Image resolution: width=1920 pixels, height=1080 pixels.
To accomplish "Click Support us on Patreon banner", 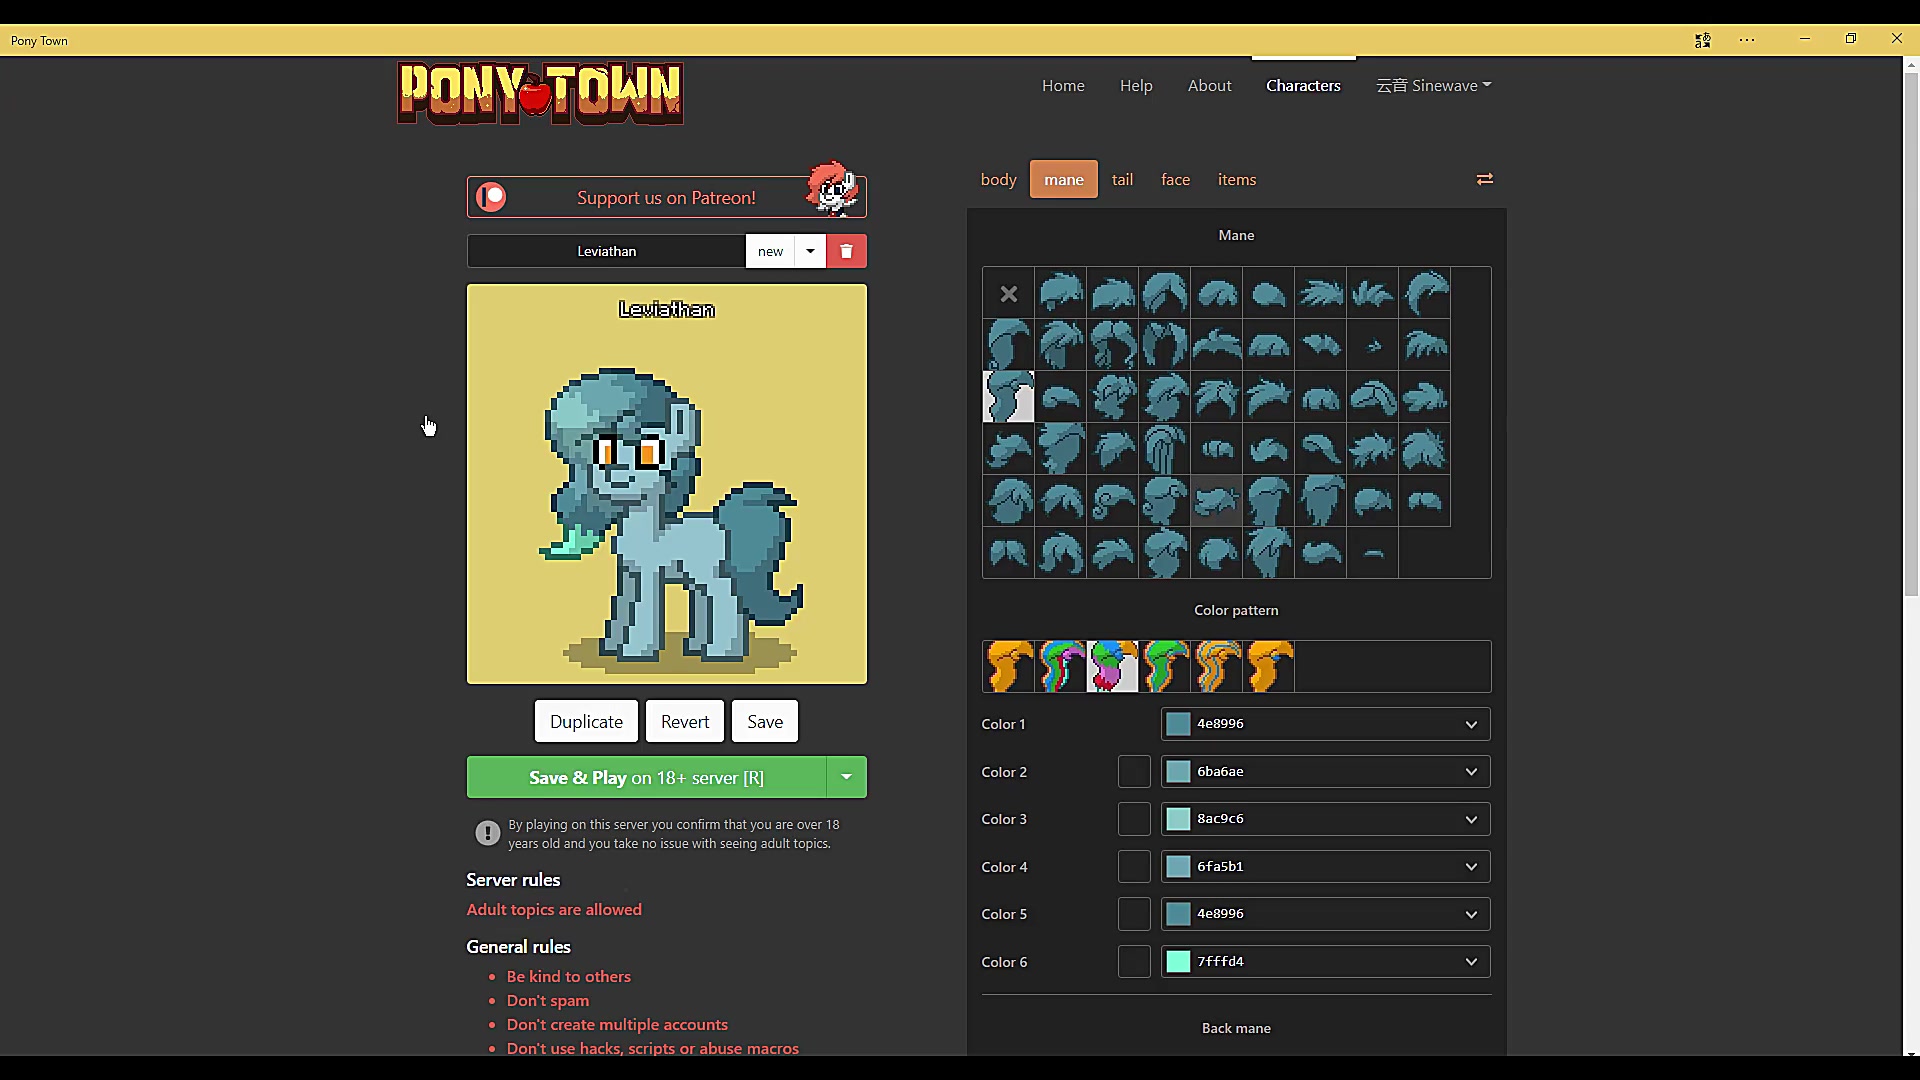I will (666, 197).
